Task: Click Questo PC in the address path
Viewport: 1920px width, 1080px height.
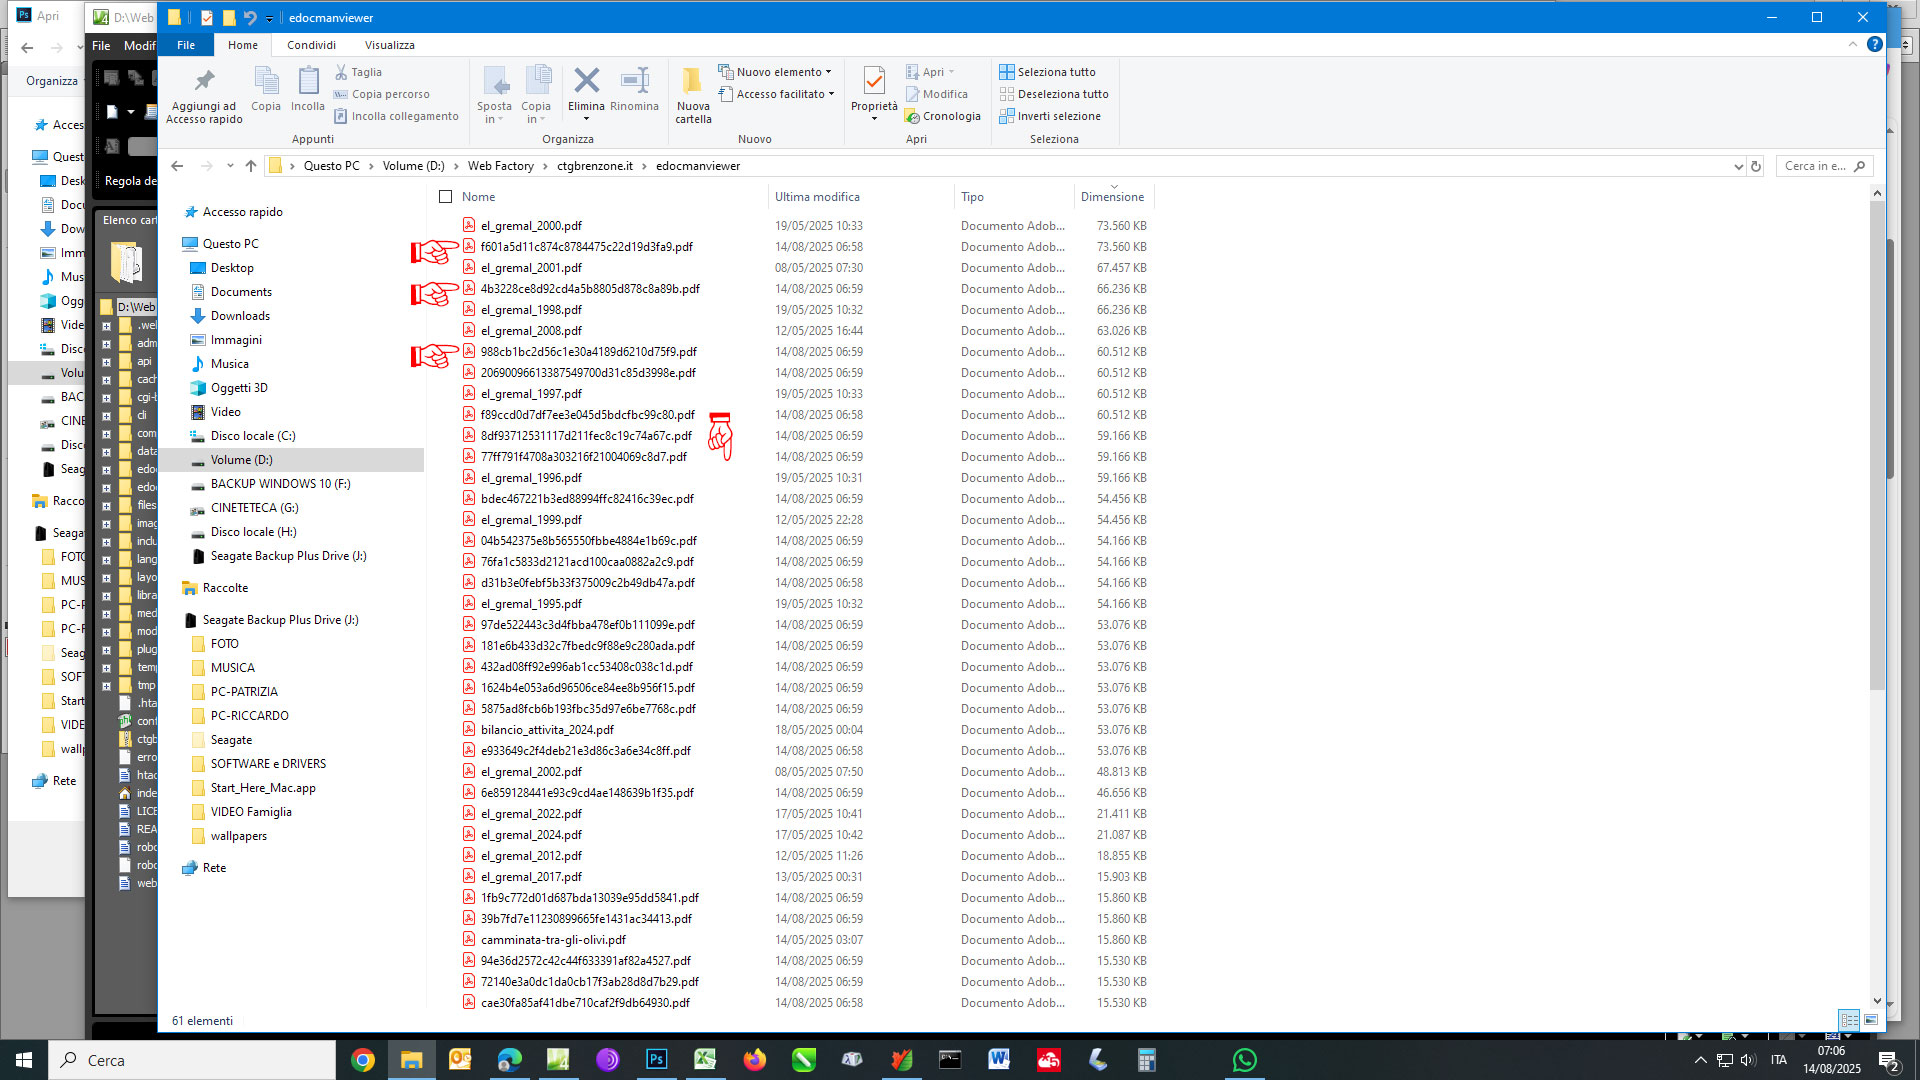Action: tap(332, 166)
